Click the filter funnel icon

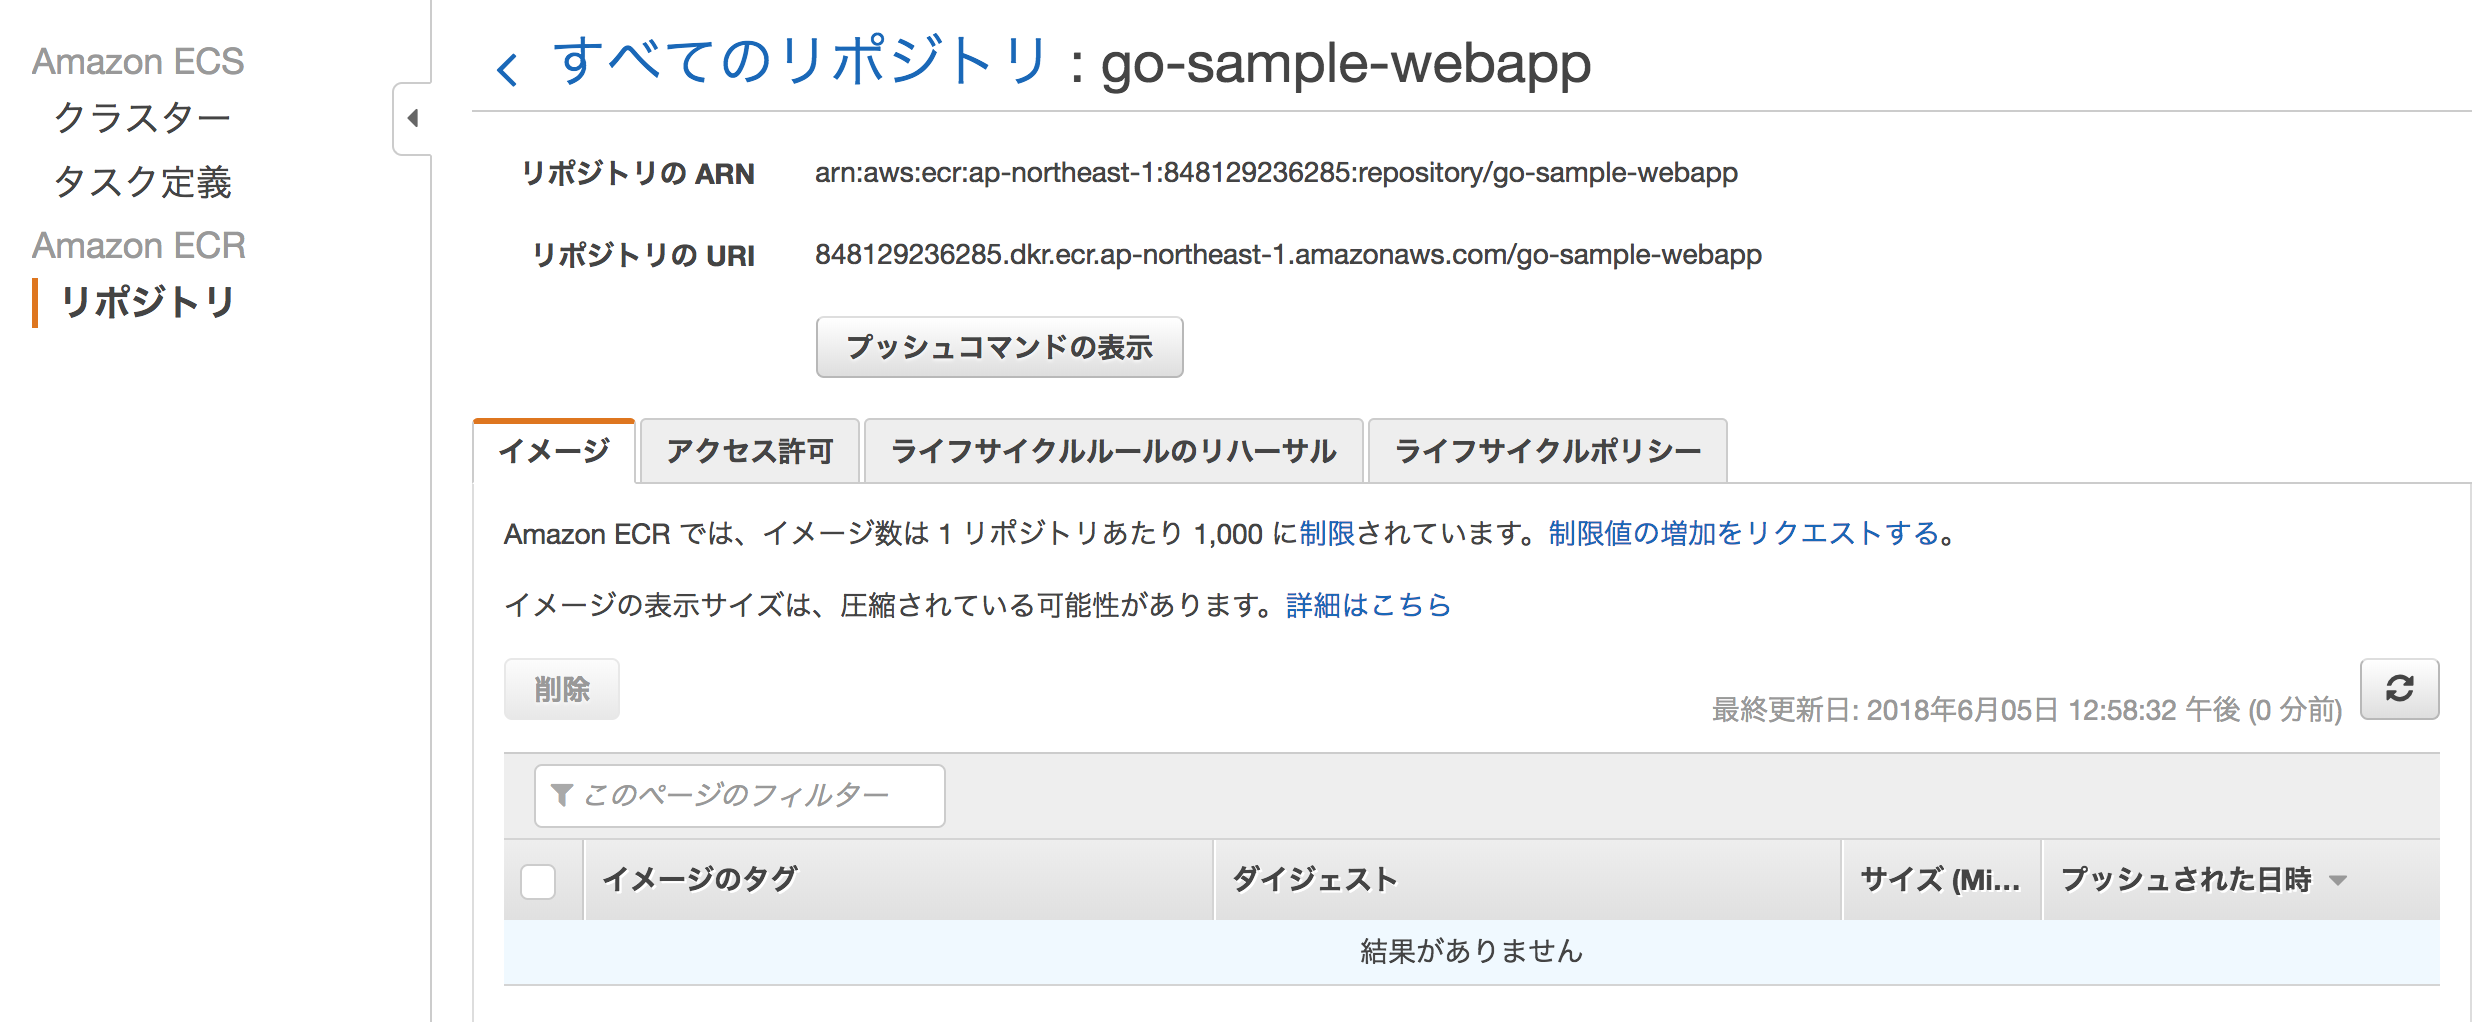point(561,795)
